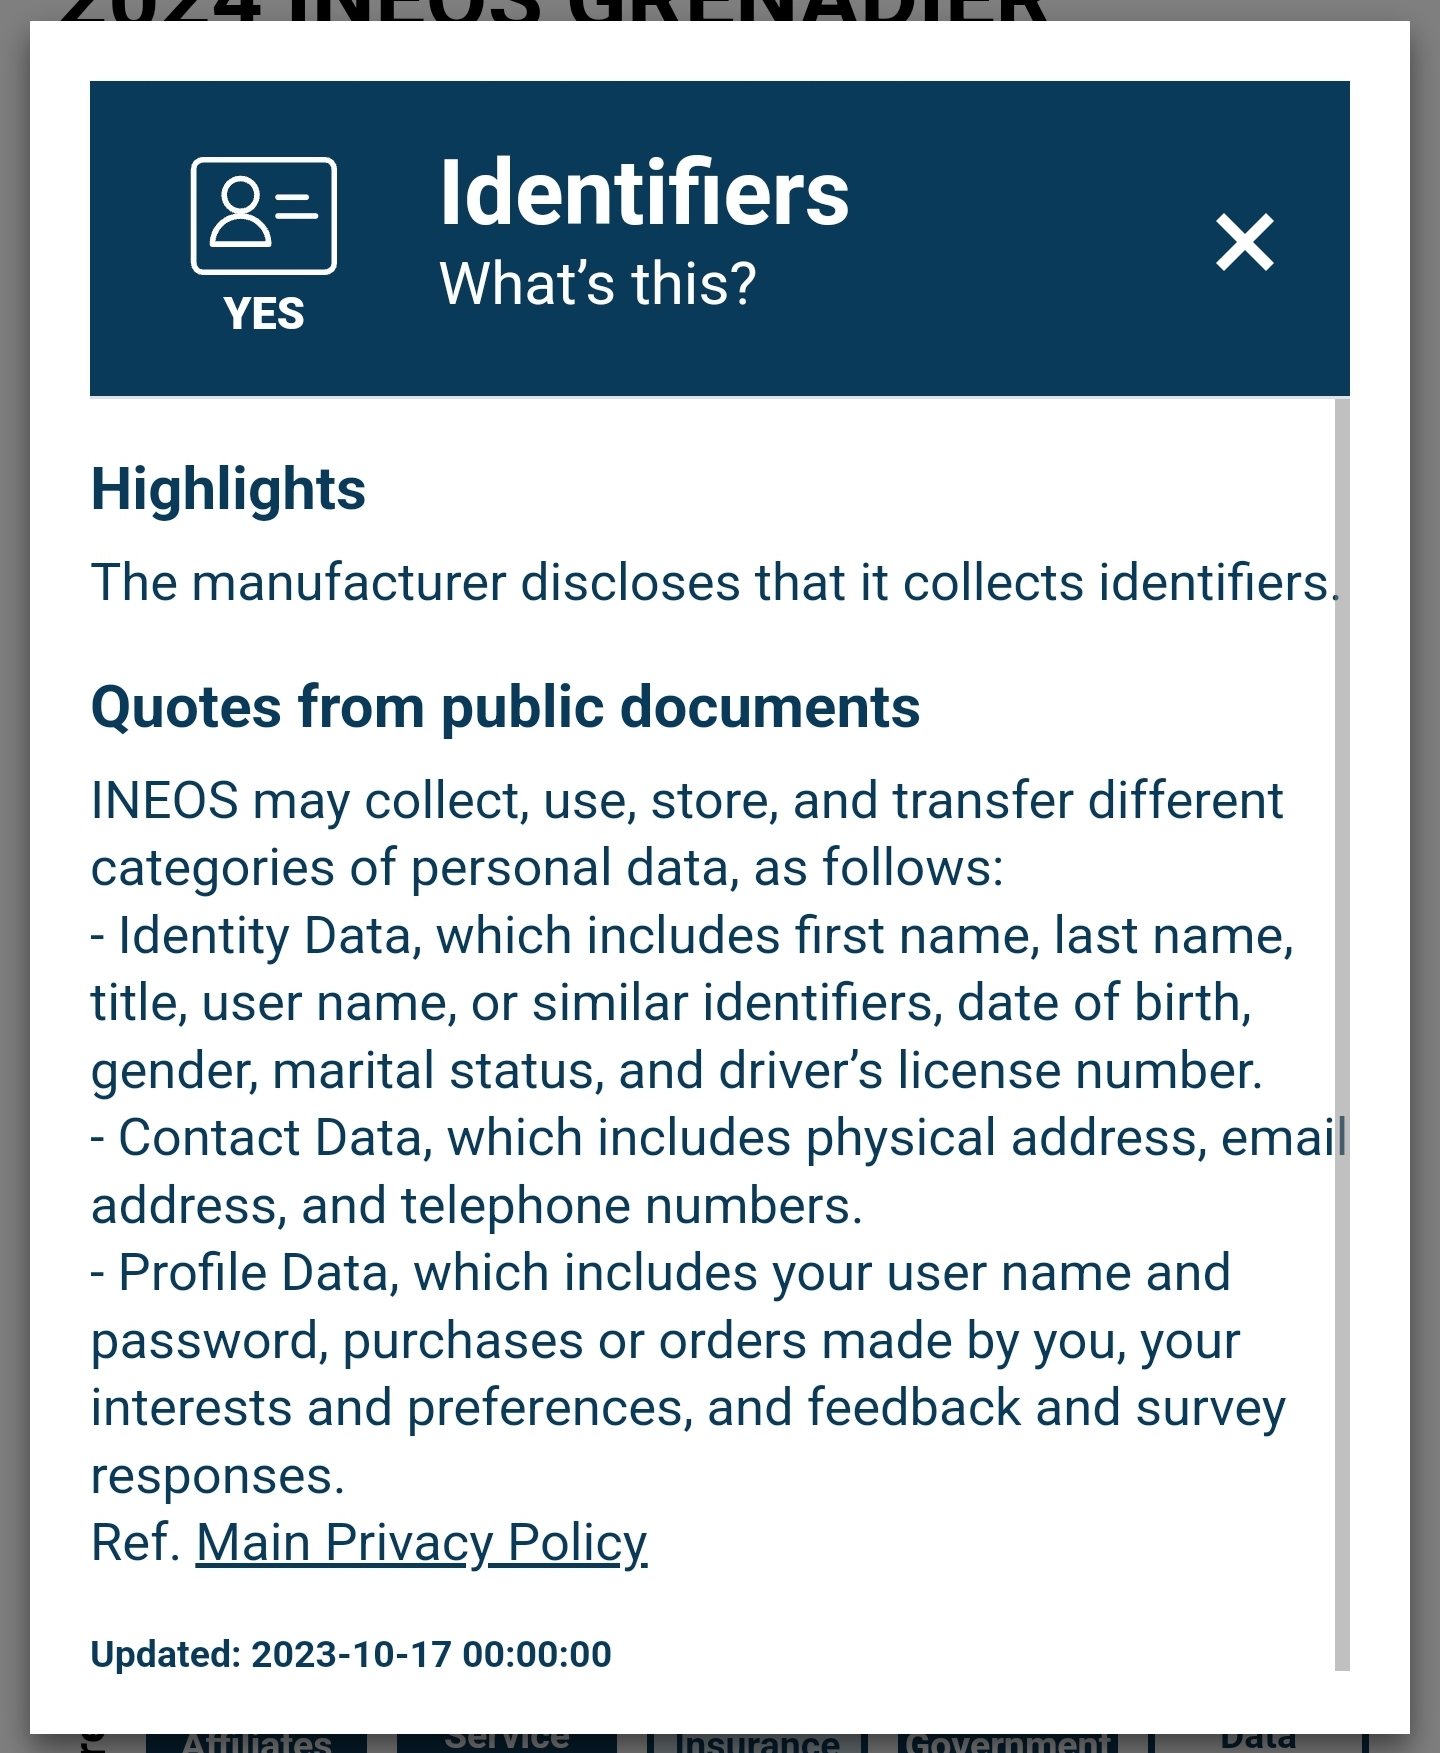Click the YES label under the ID icon
Image resolution: width=1440 pixels, height=1753 pixels.
pyautogui.click(x=264, y=314)
